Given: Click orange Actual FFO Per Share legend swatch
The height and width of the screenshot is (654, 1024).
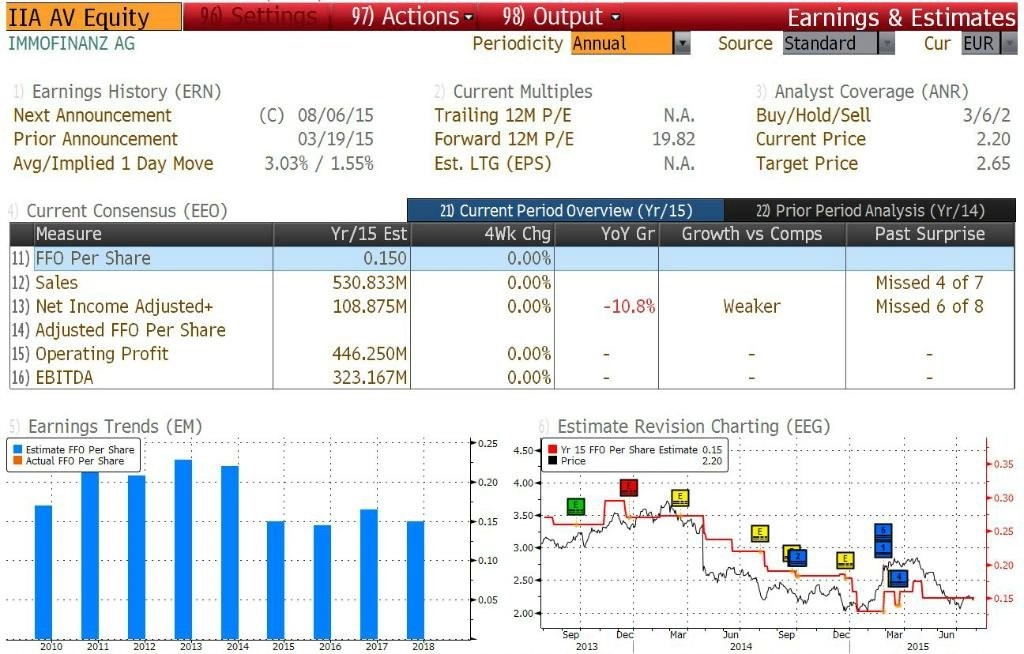Looking at the screenshot, I should (18, 461).
